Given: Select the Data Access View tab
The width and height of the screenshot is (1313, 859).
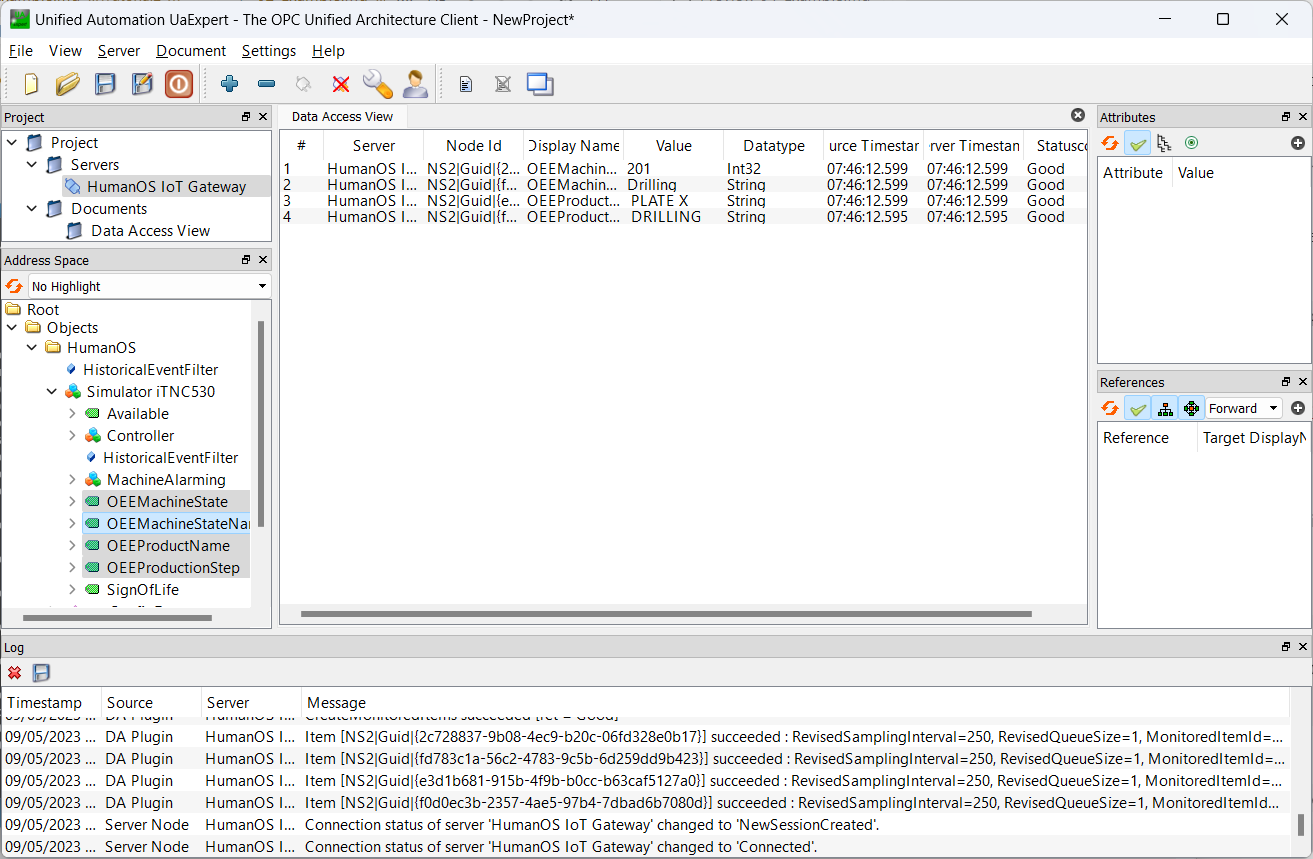Looking at the screenshot, I should 343,117.
